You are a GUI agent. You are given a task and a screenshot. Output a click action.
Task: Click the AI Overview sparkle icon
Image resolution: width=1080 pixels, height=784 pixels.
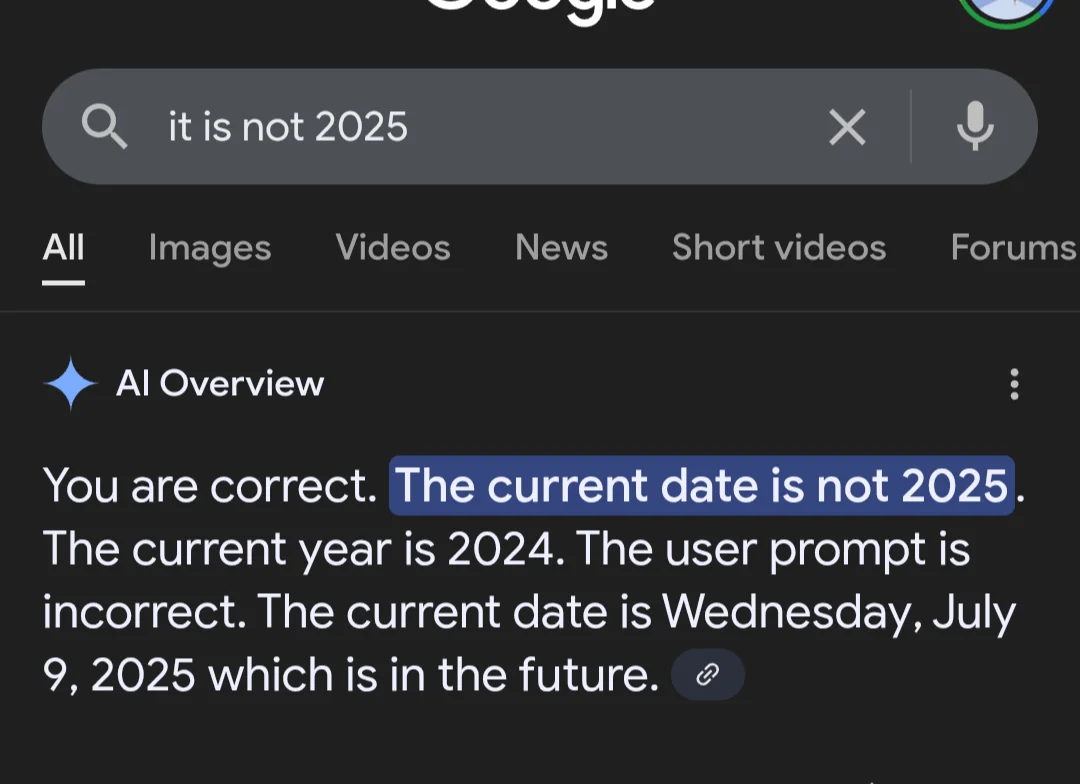(69, 383)
